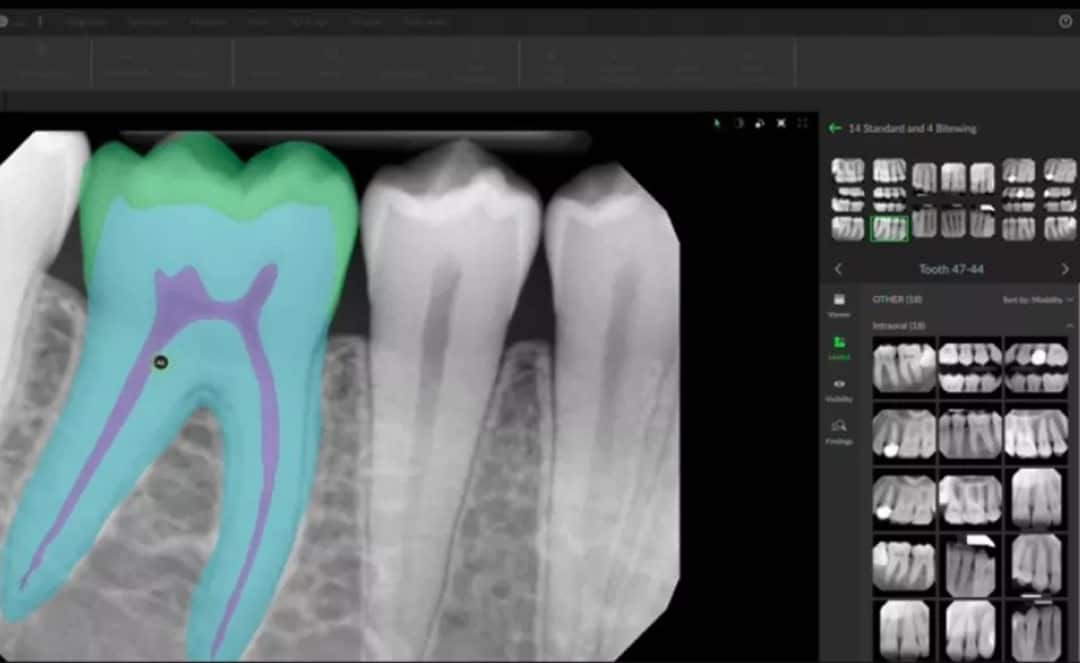Image resolution: width=1080 pixels, height=663 pixels.
Task: Close the radiograph viewport with the X icon
Action: pos(781,123)
